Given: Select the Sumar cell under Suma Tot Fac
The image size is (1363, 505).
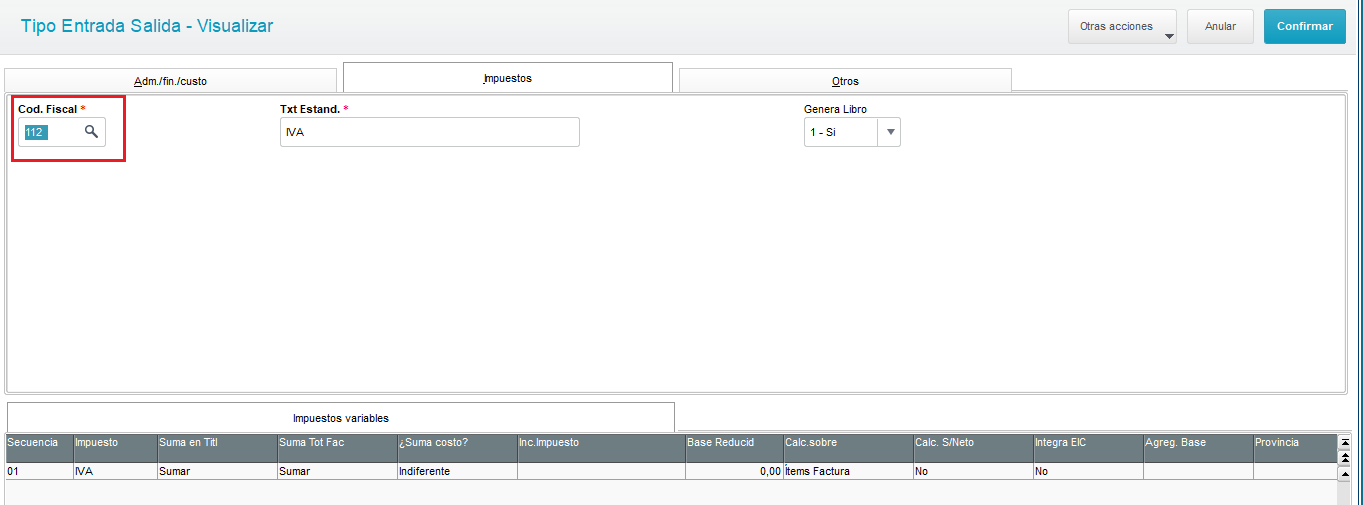Looking at the screenshot, I should pyautogui.click(x=337, y=471).
